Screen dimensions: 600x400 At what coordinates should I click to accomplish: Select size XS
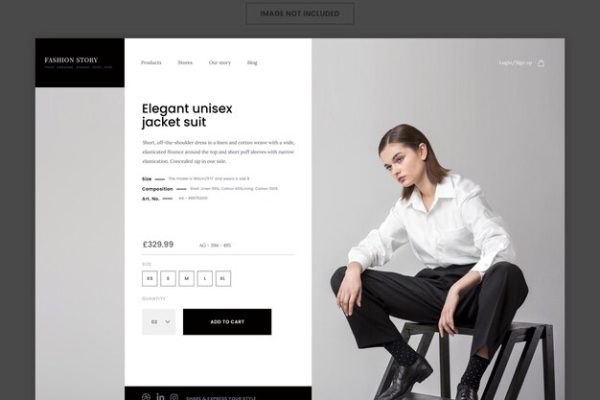click(x=150, y=279)
